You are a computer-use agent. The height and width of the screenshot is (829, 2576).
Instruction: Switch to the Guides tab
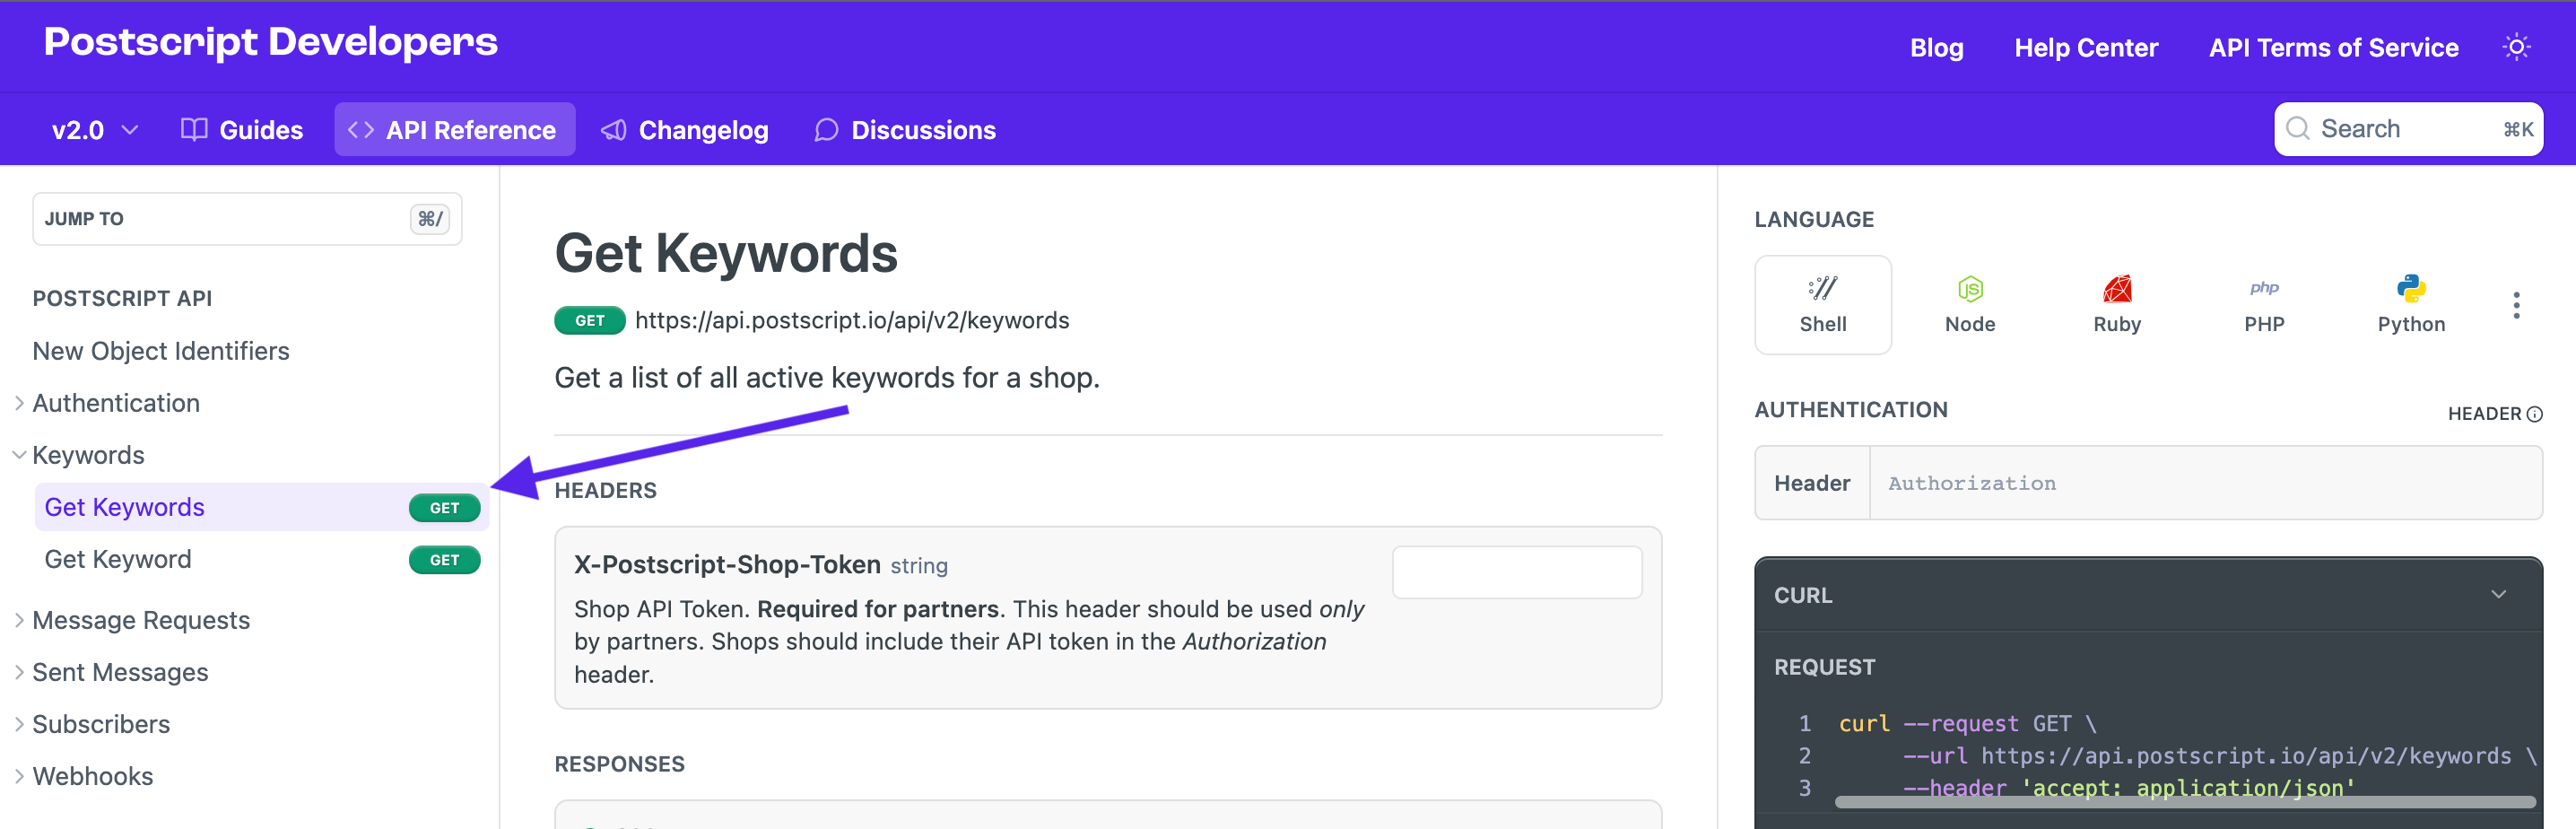pyautogui.click(x=241, y=129)
